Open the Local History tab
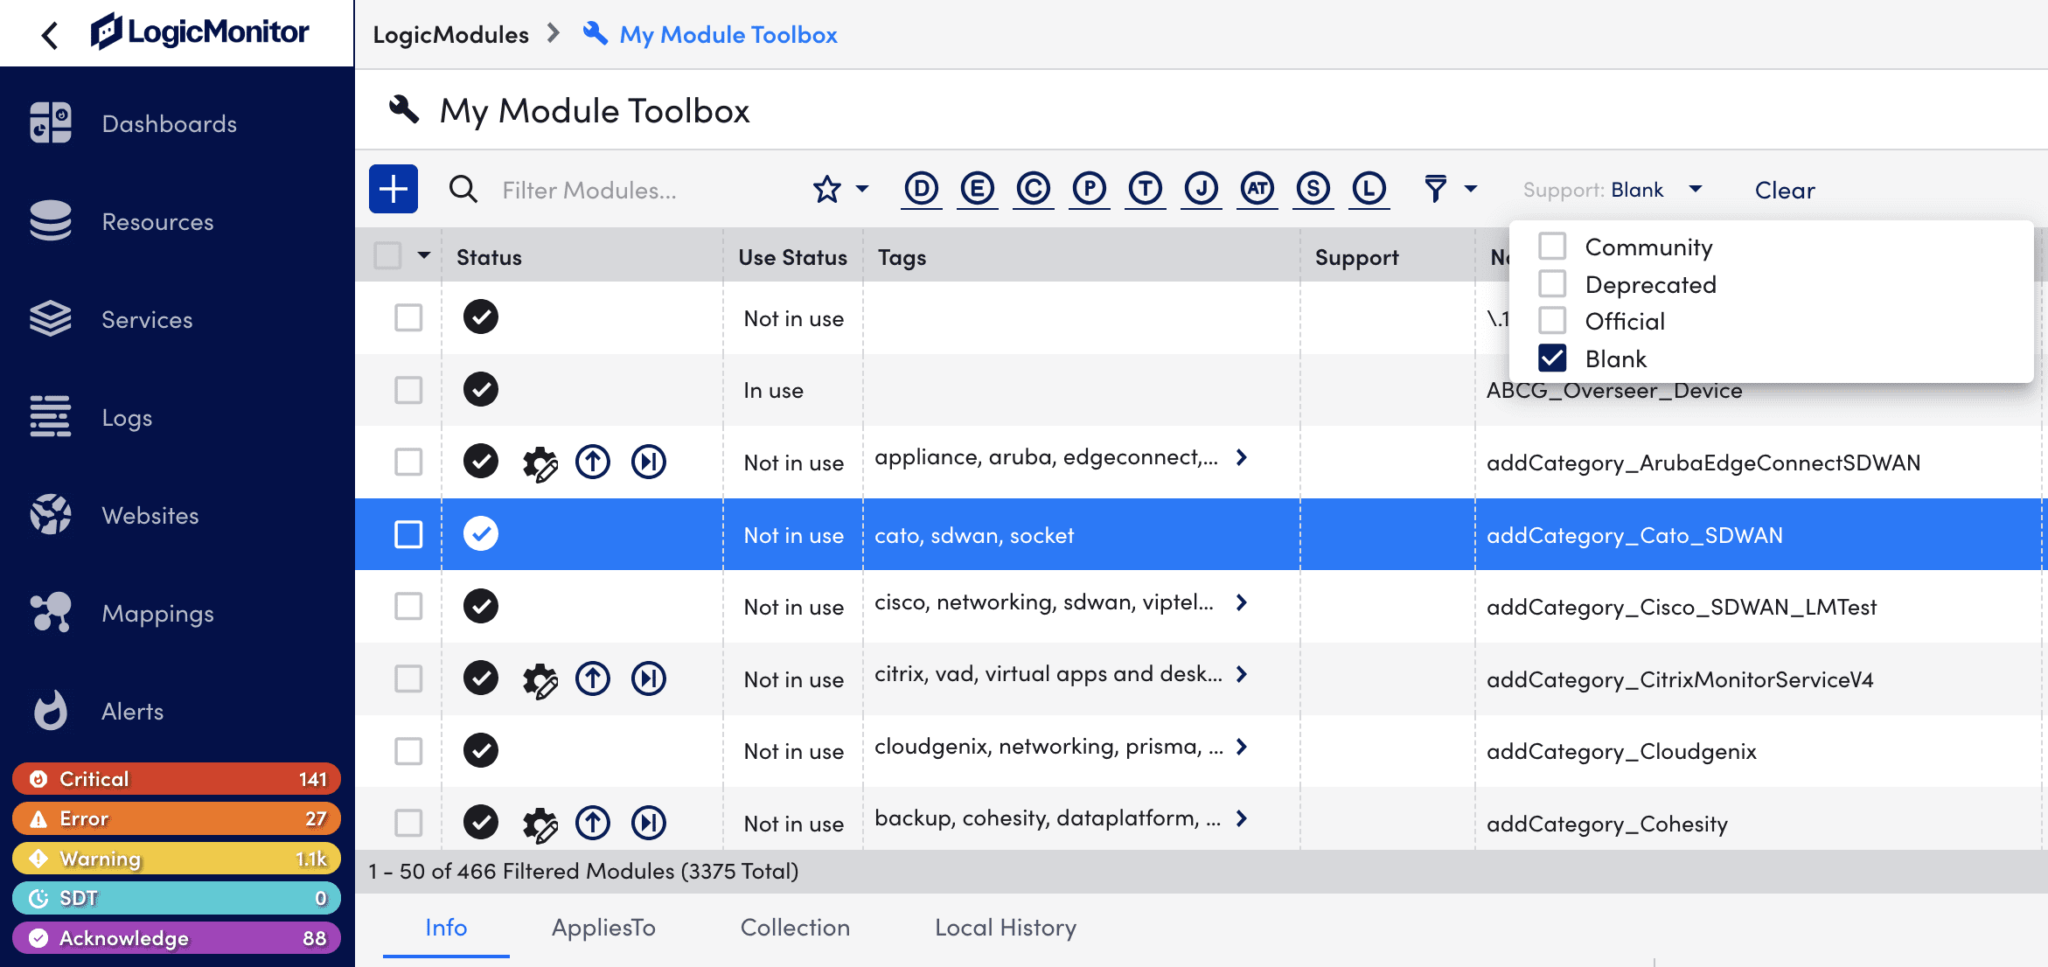This screenshot has height=967, width=2048. (1005, 927)
